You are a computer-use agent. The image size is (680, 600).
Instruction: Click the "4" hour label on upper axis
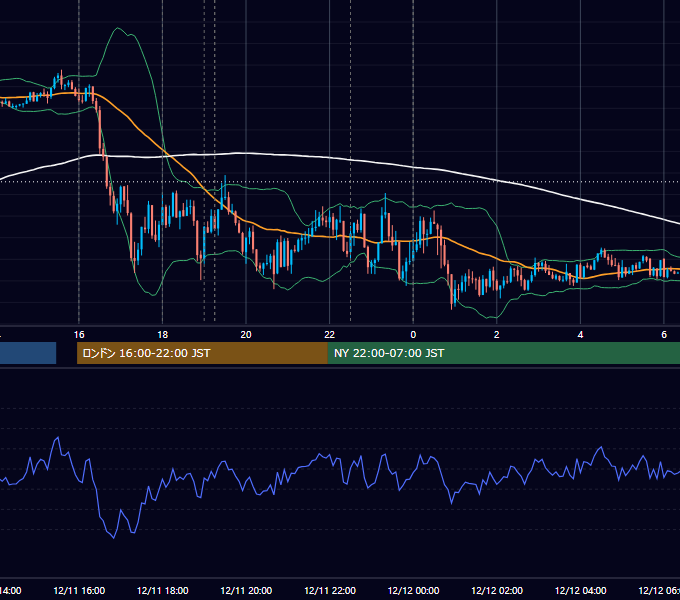point(580,335)
